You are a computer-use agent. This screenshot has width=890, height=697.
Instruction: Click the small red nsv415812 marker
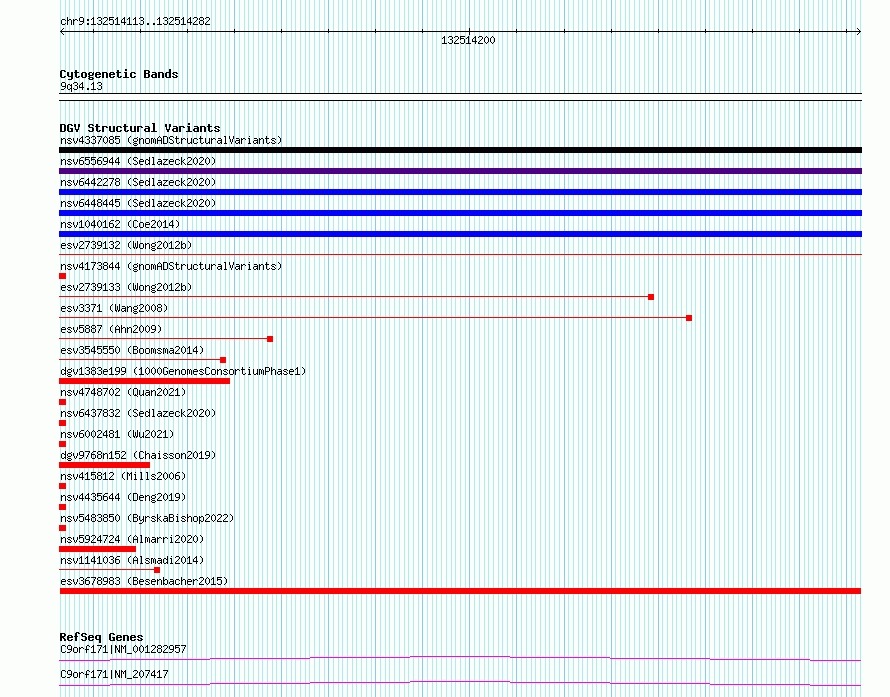62,486
